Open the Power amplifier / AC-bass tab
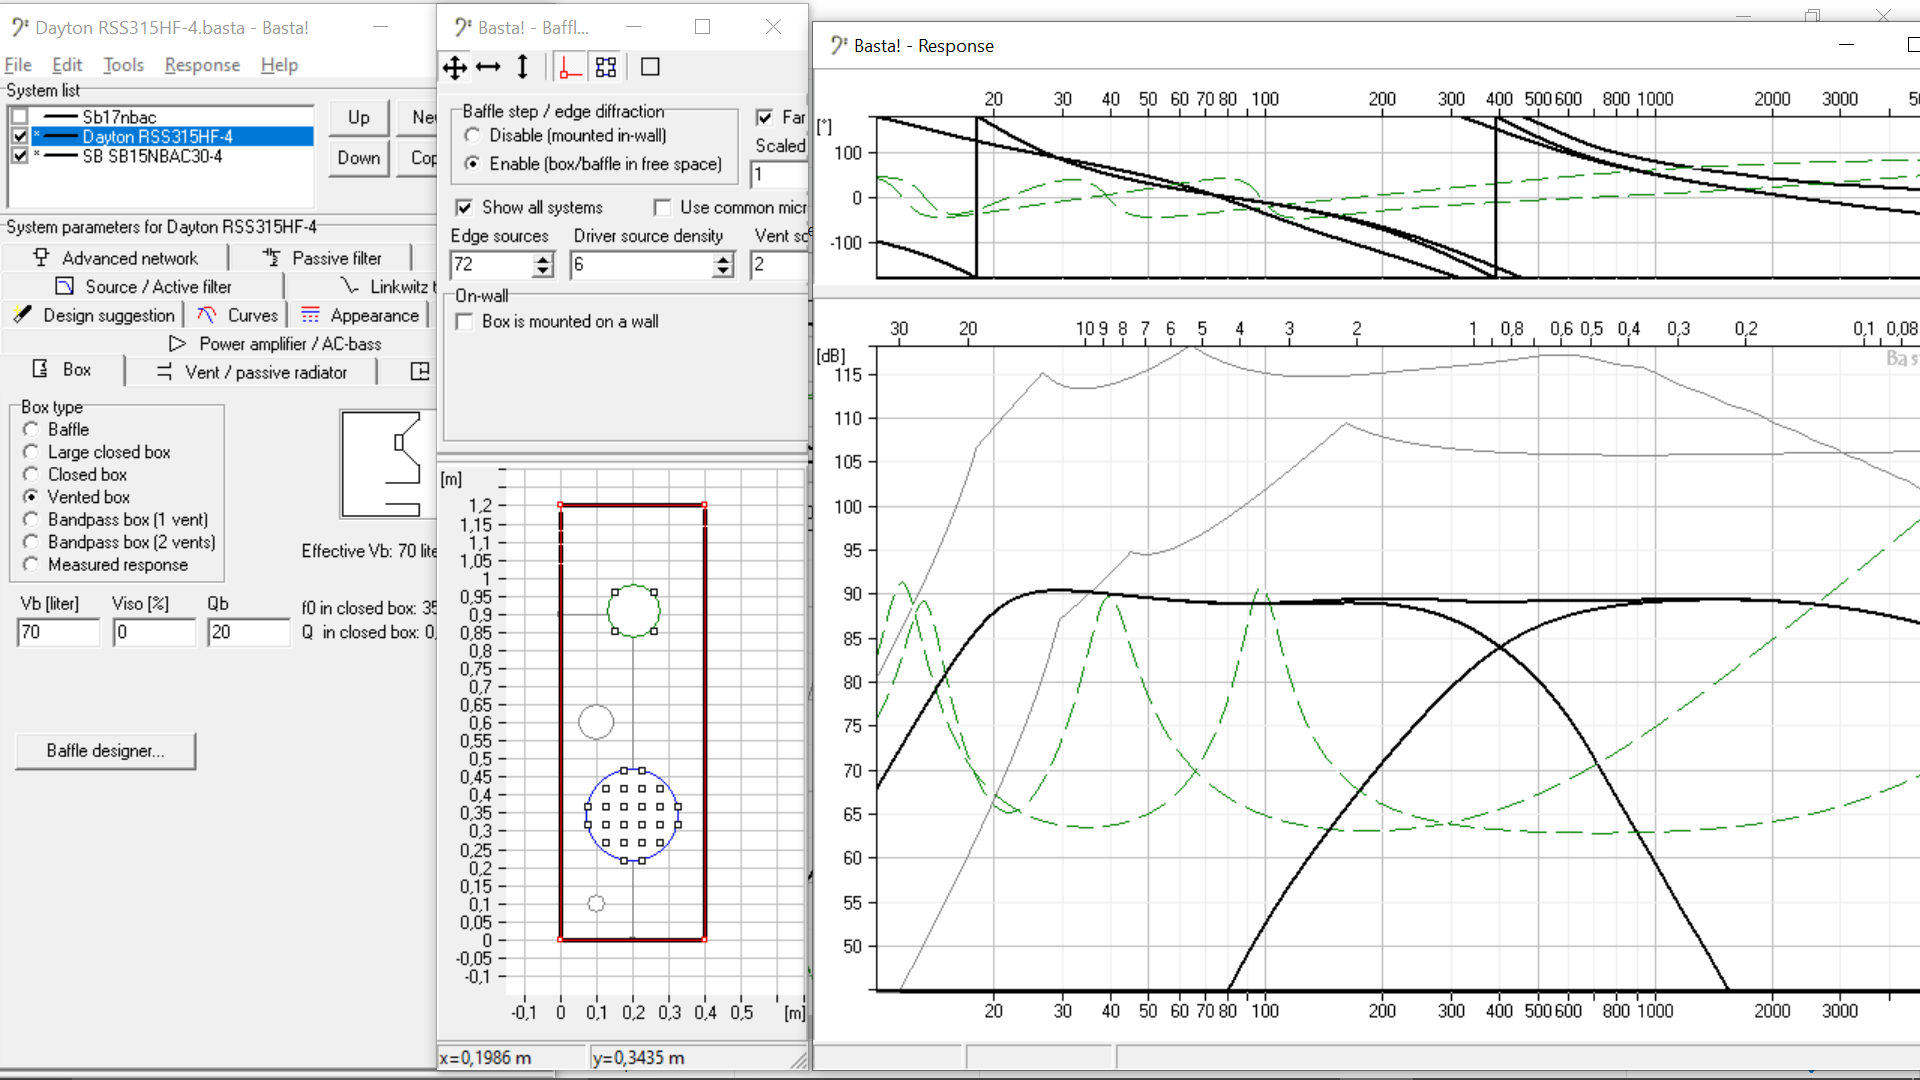This screenshot has width=1920, height=1080. (276, 344)
